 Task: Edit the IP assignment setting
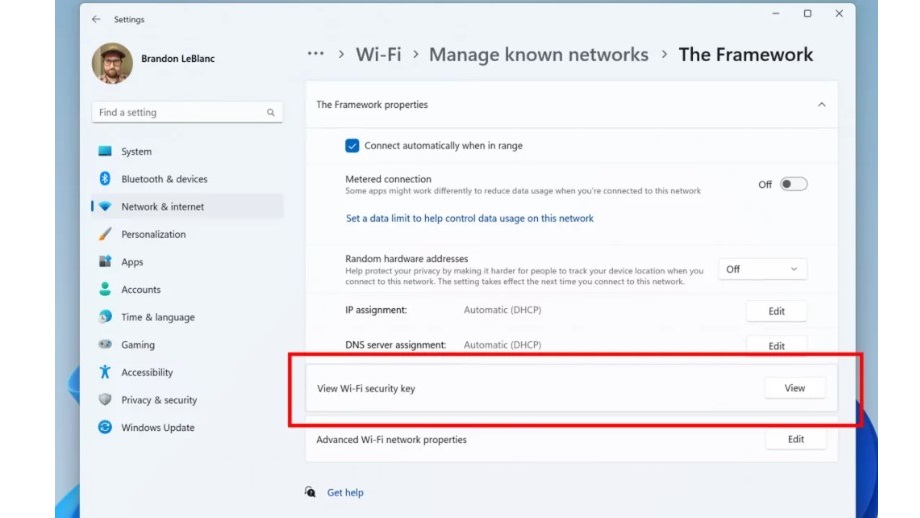[x=776, y=311]
